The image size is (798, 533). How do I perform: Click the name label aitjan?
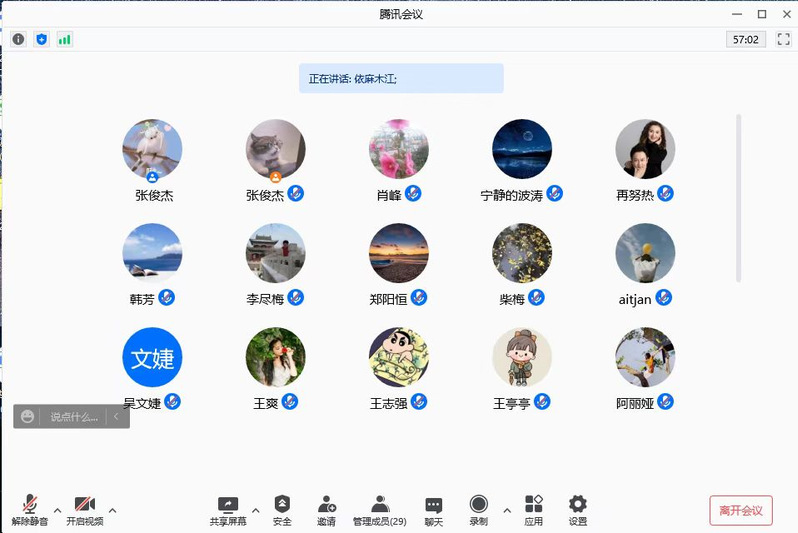pyautogui.click(x=635, y=299)
